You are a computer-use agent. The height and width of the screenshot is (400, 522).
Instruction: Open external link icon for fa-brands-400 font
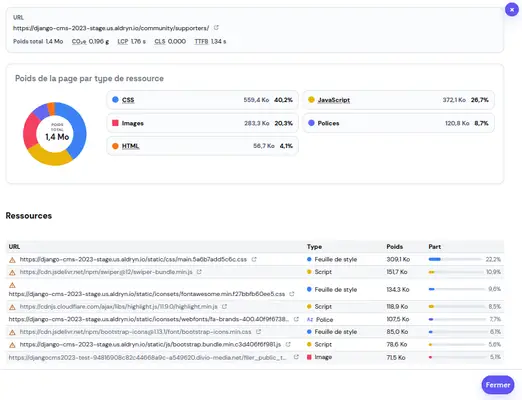tap(296, 319)
